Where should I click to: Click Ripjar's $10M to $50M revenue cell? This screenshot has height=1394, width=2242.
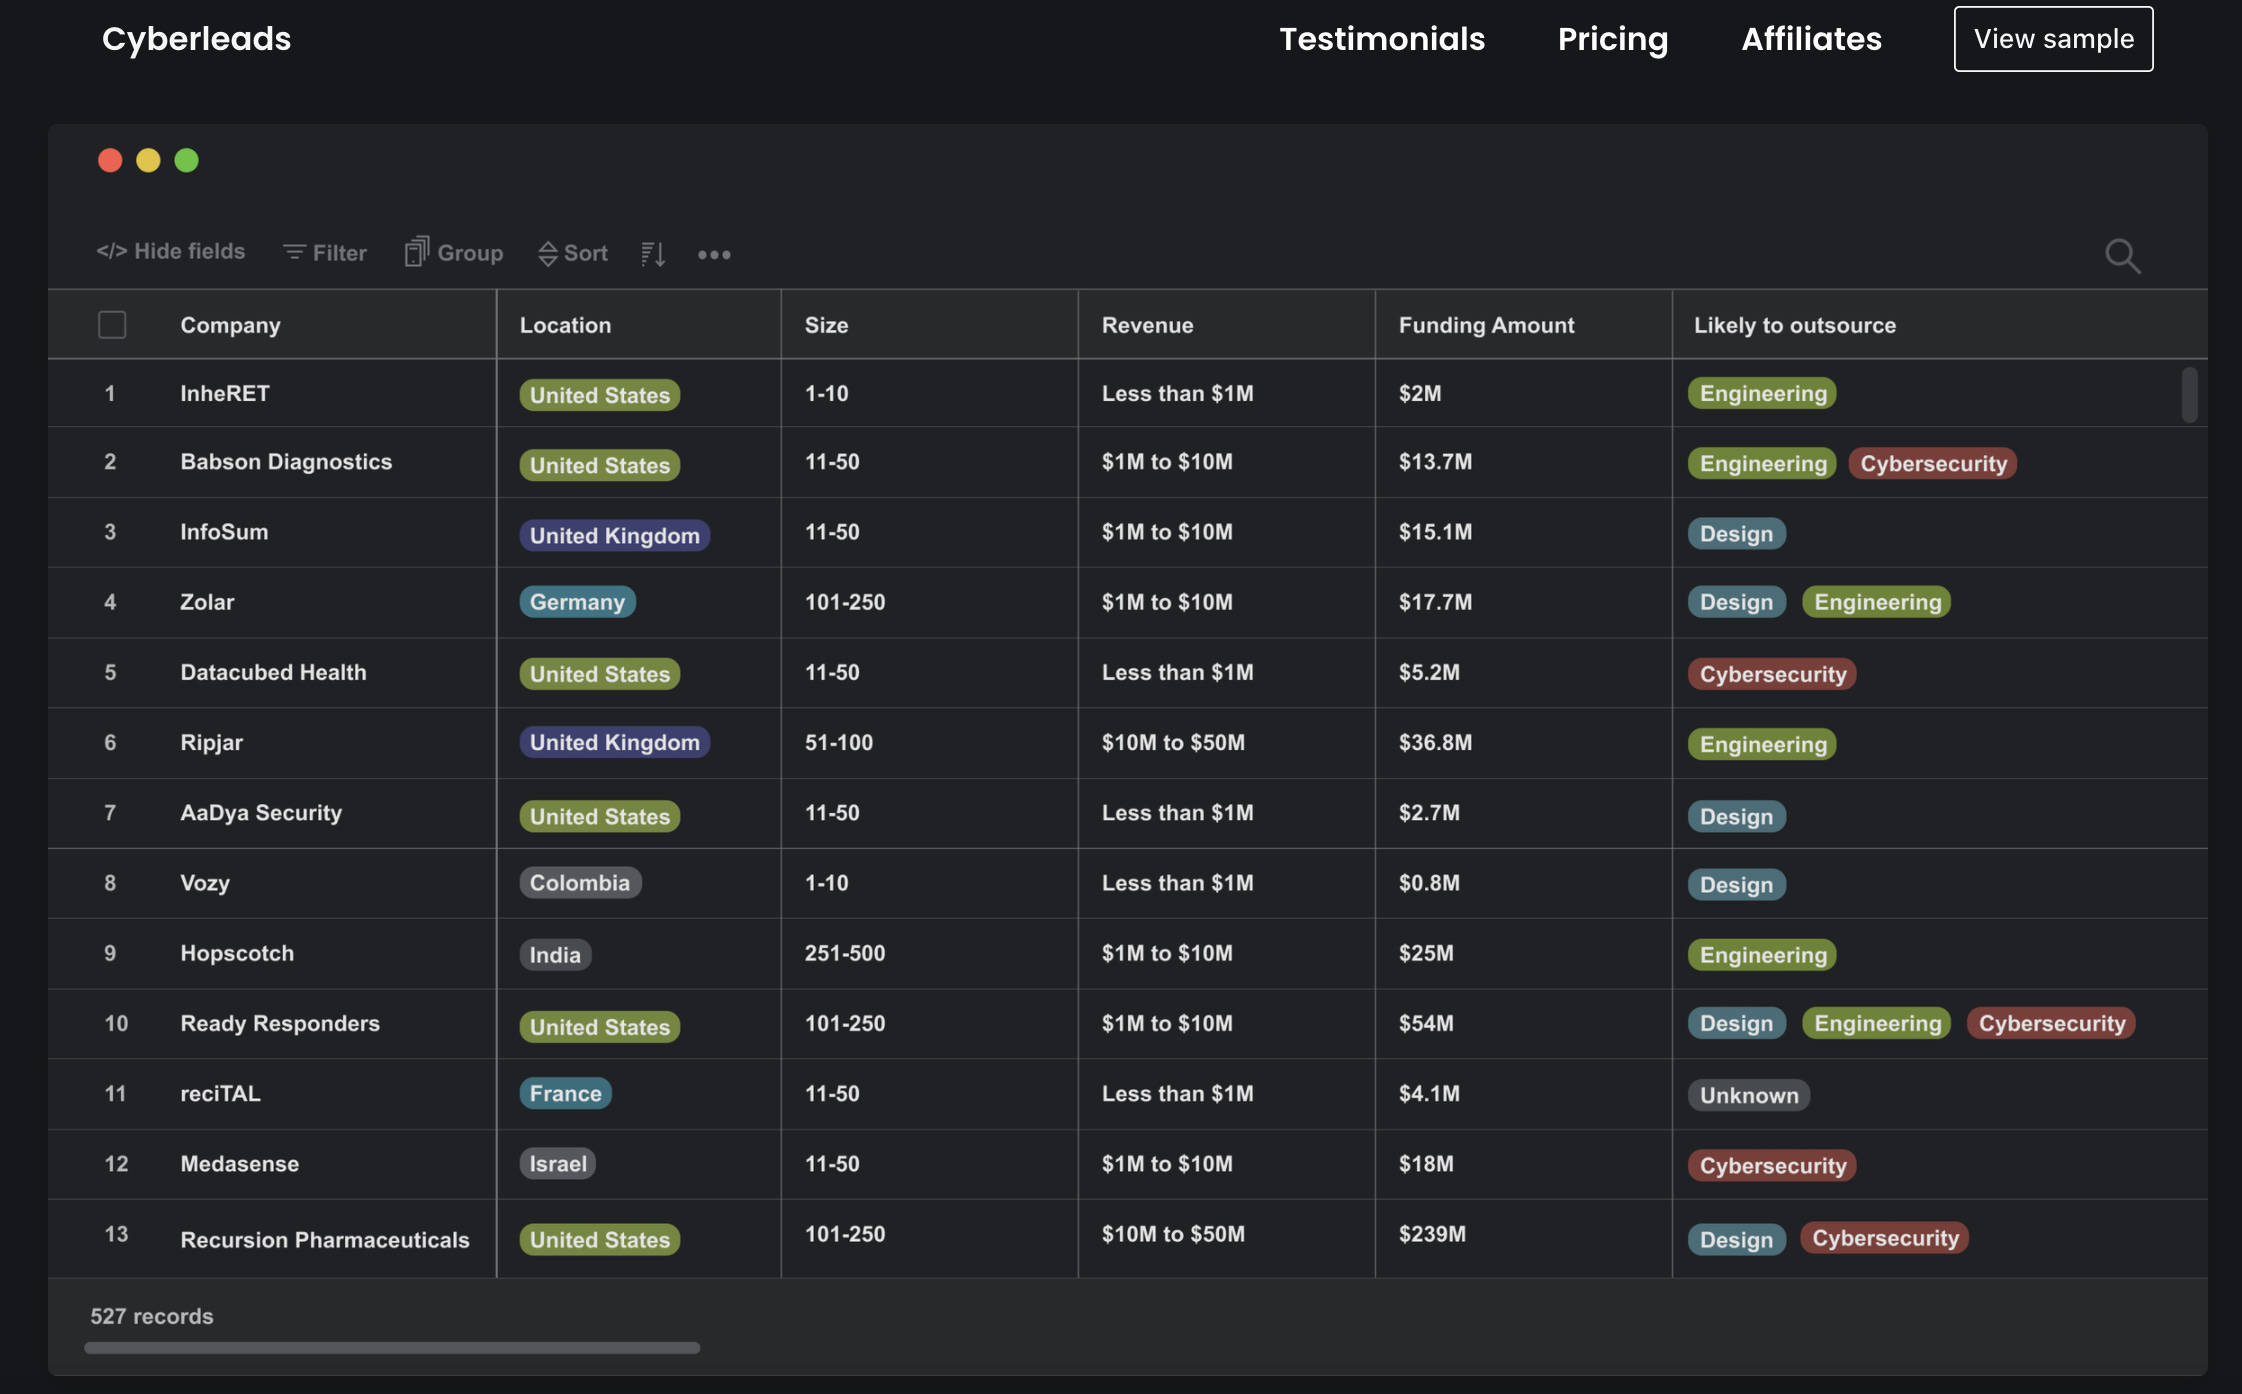pos(1173,742)
